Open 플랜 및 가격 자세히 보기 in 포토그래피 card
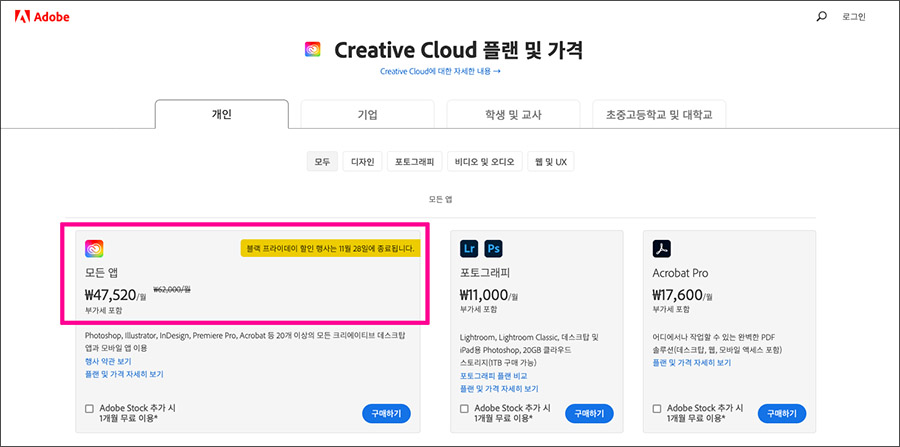900x447 pixels. coord(499,388)
